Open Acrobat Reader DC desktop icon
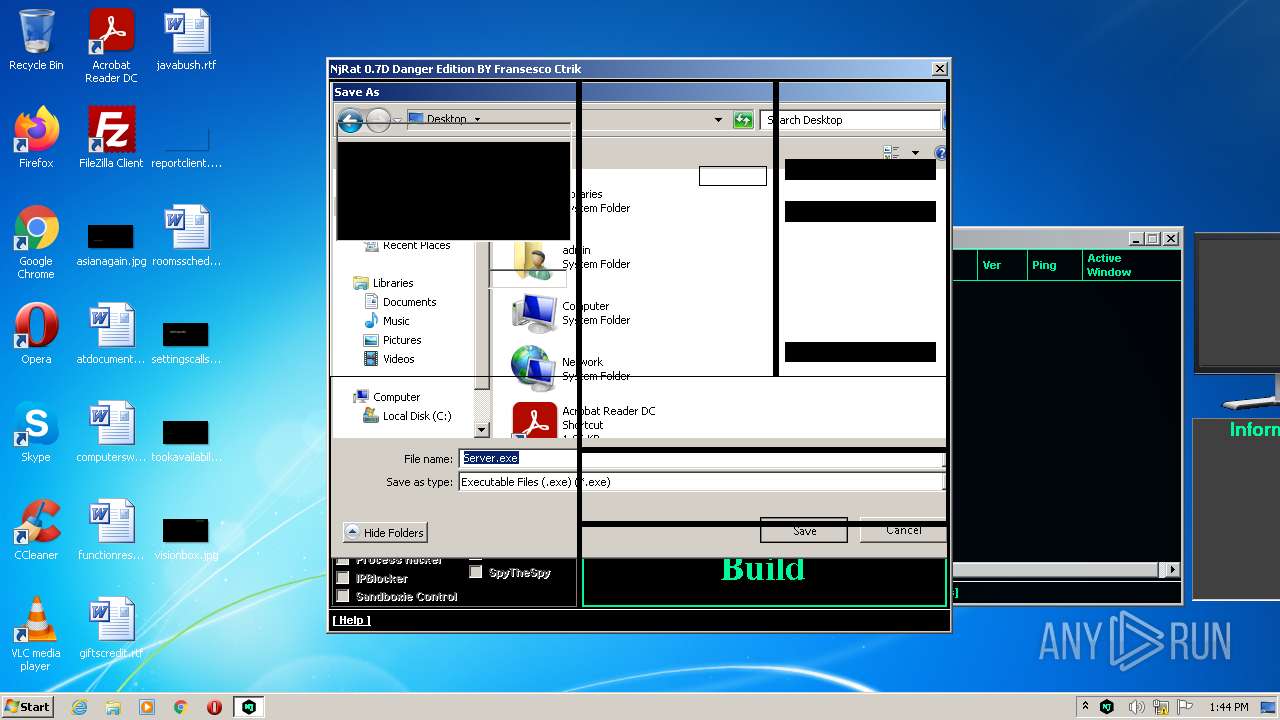This screenshot has height=720, width=1280. (111, 46)
